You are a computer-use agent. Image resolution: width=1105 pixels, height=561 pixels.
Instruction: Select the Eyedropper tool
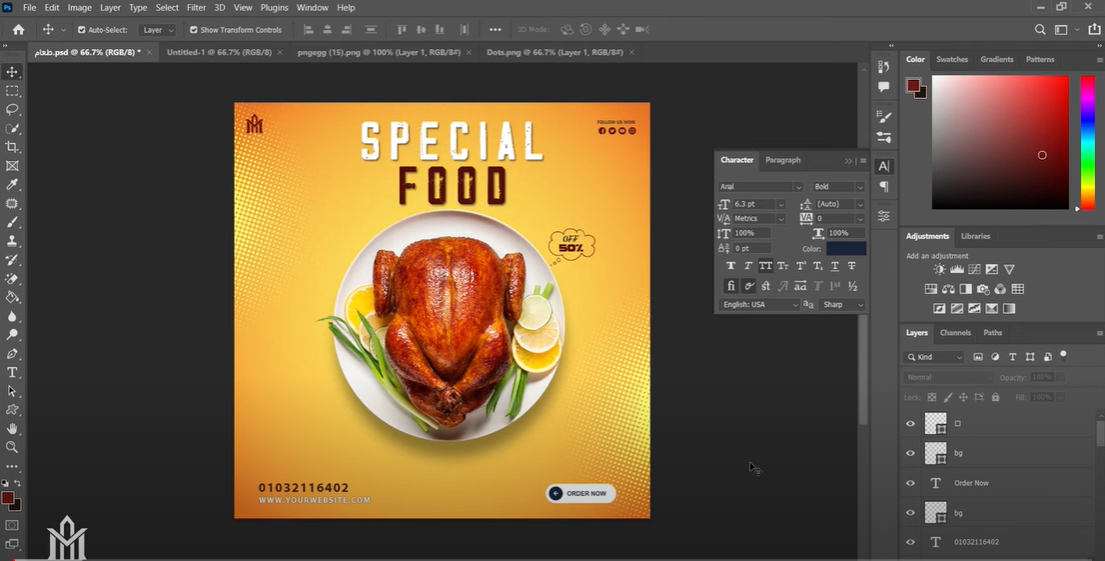click(12, 185)
